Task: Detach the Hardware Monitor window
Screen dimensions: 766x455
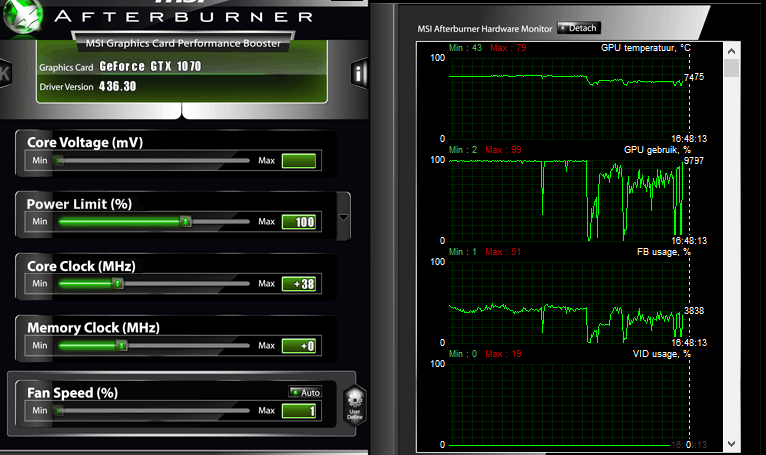Action: pos(578,28)
